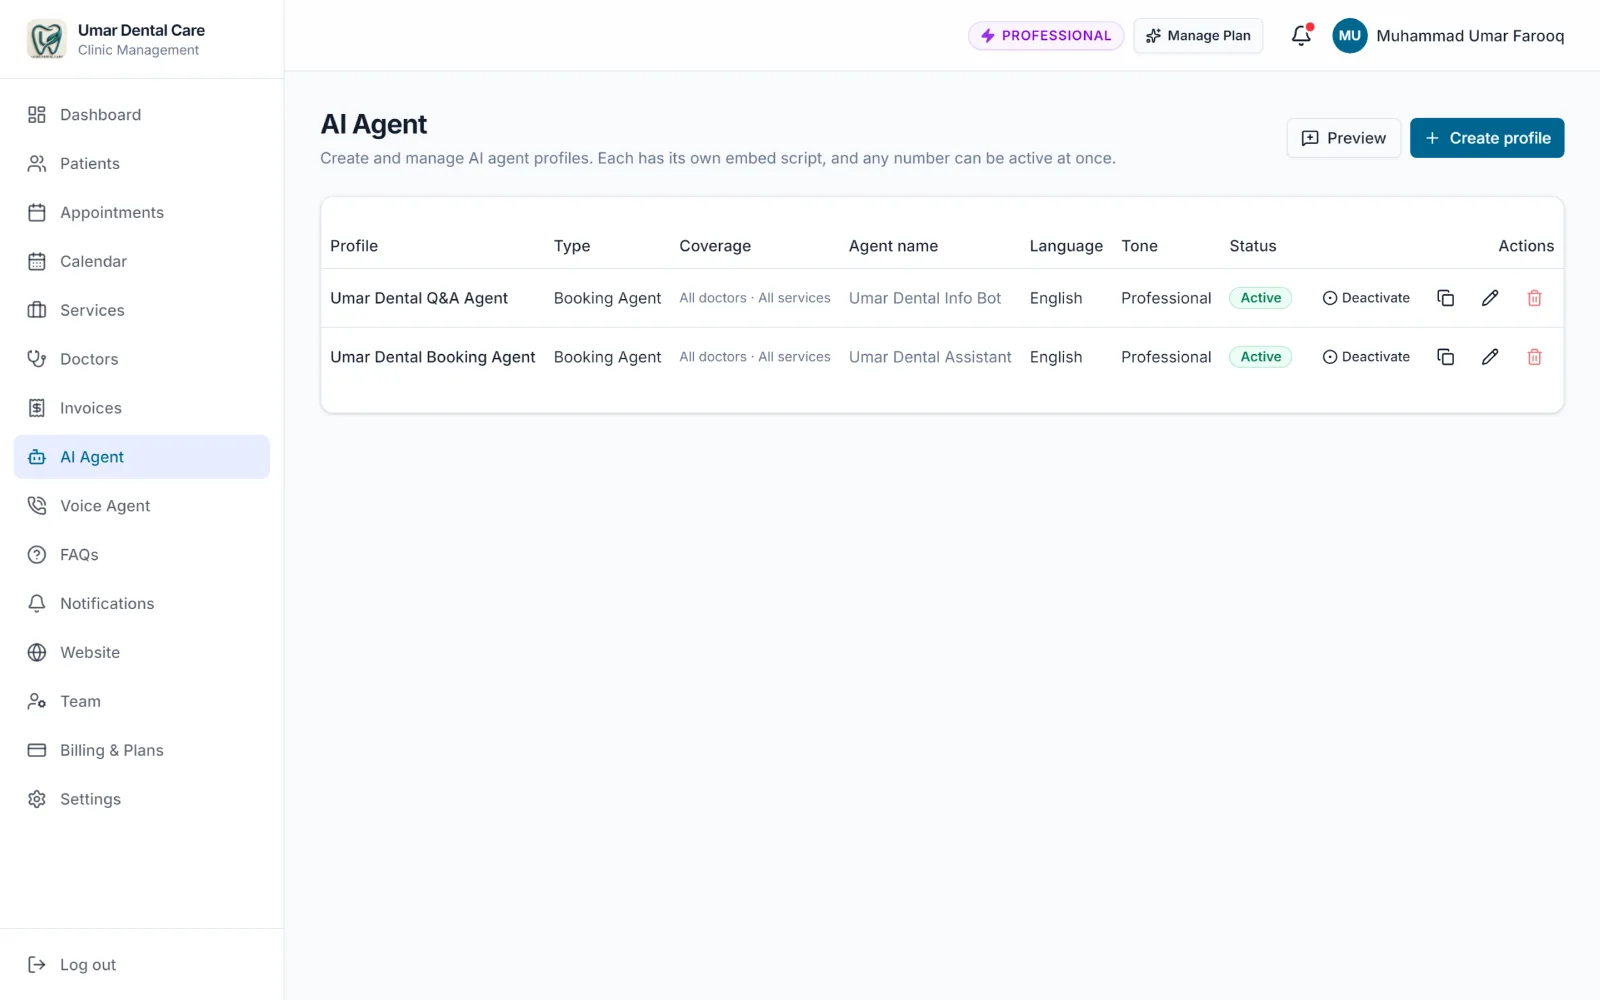This screenshot has height=1000, width=1600.
Task: Go to Patients section
Action: (x=142, y=164)
